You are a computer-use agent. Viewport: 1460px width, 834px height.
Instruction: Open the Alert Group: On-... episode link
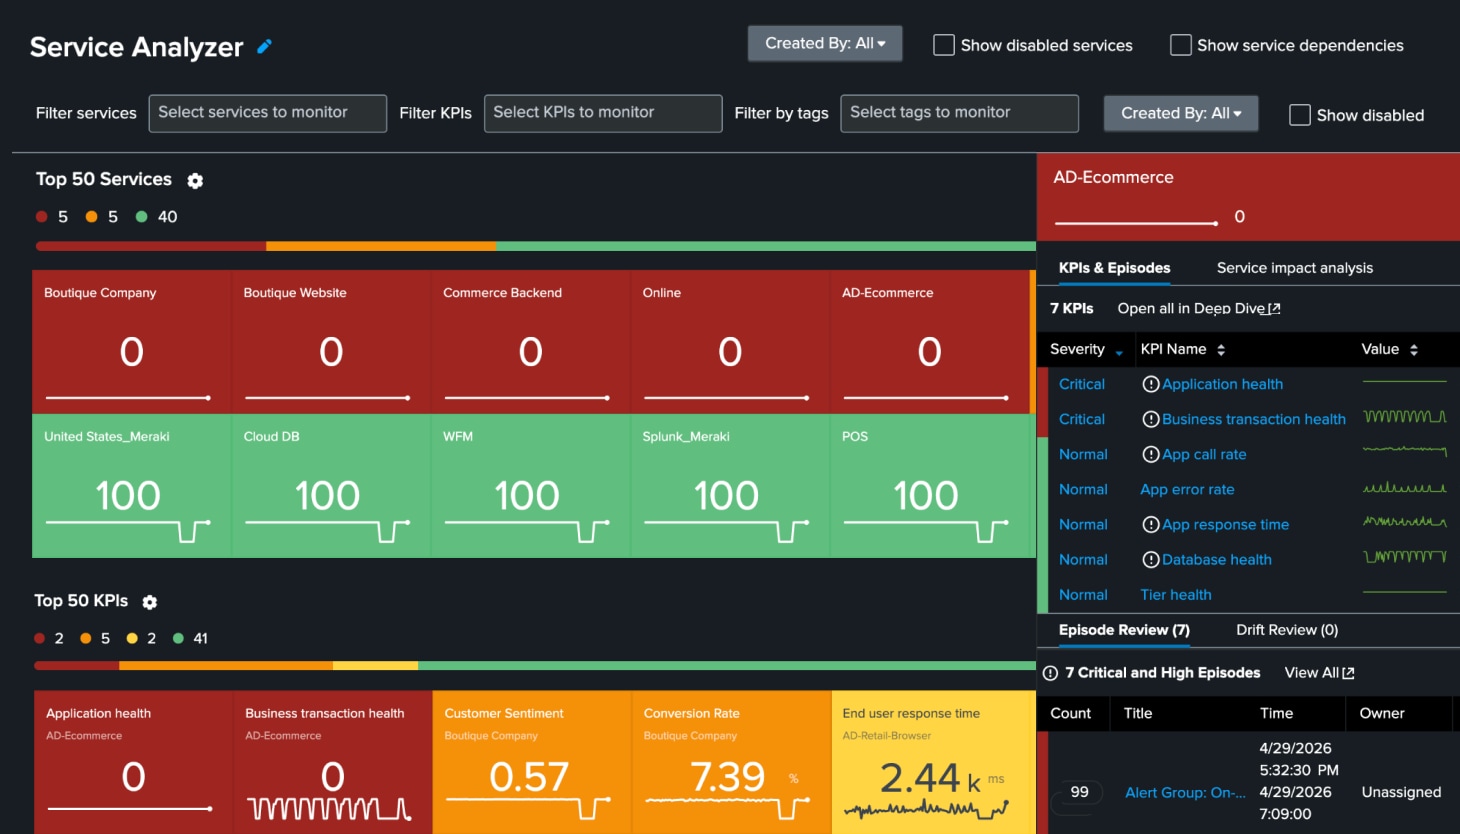pos(1185,793)
